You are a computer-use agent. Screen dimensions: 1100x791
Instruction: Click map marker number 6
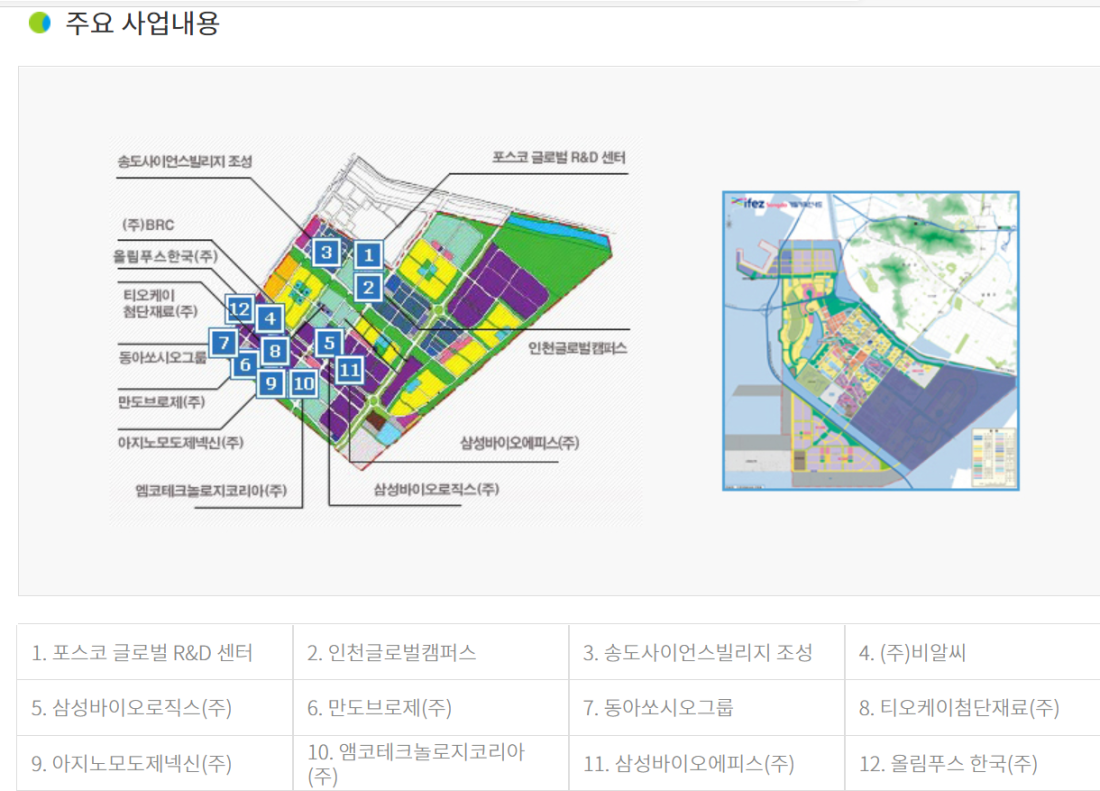(x=245, y=364)
